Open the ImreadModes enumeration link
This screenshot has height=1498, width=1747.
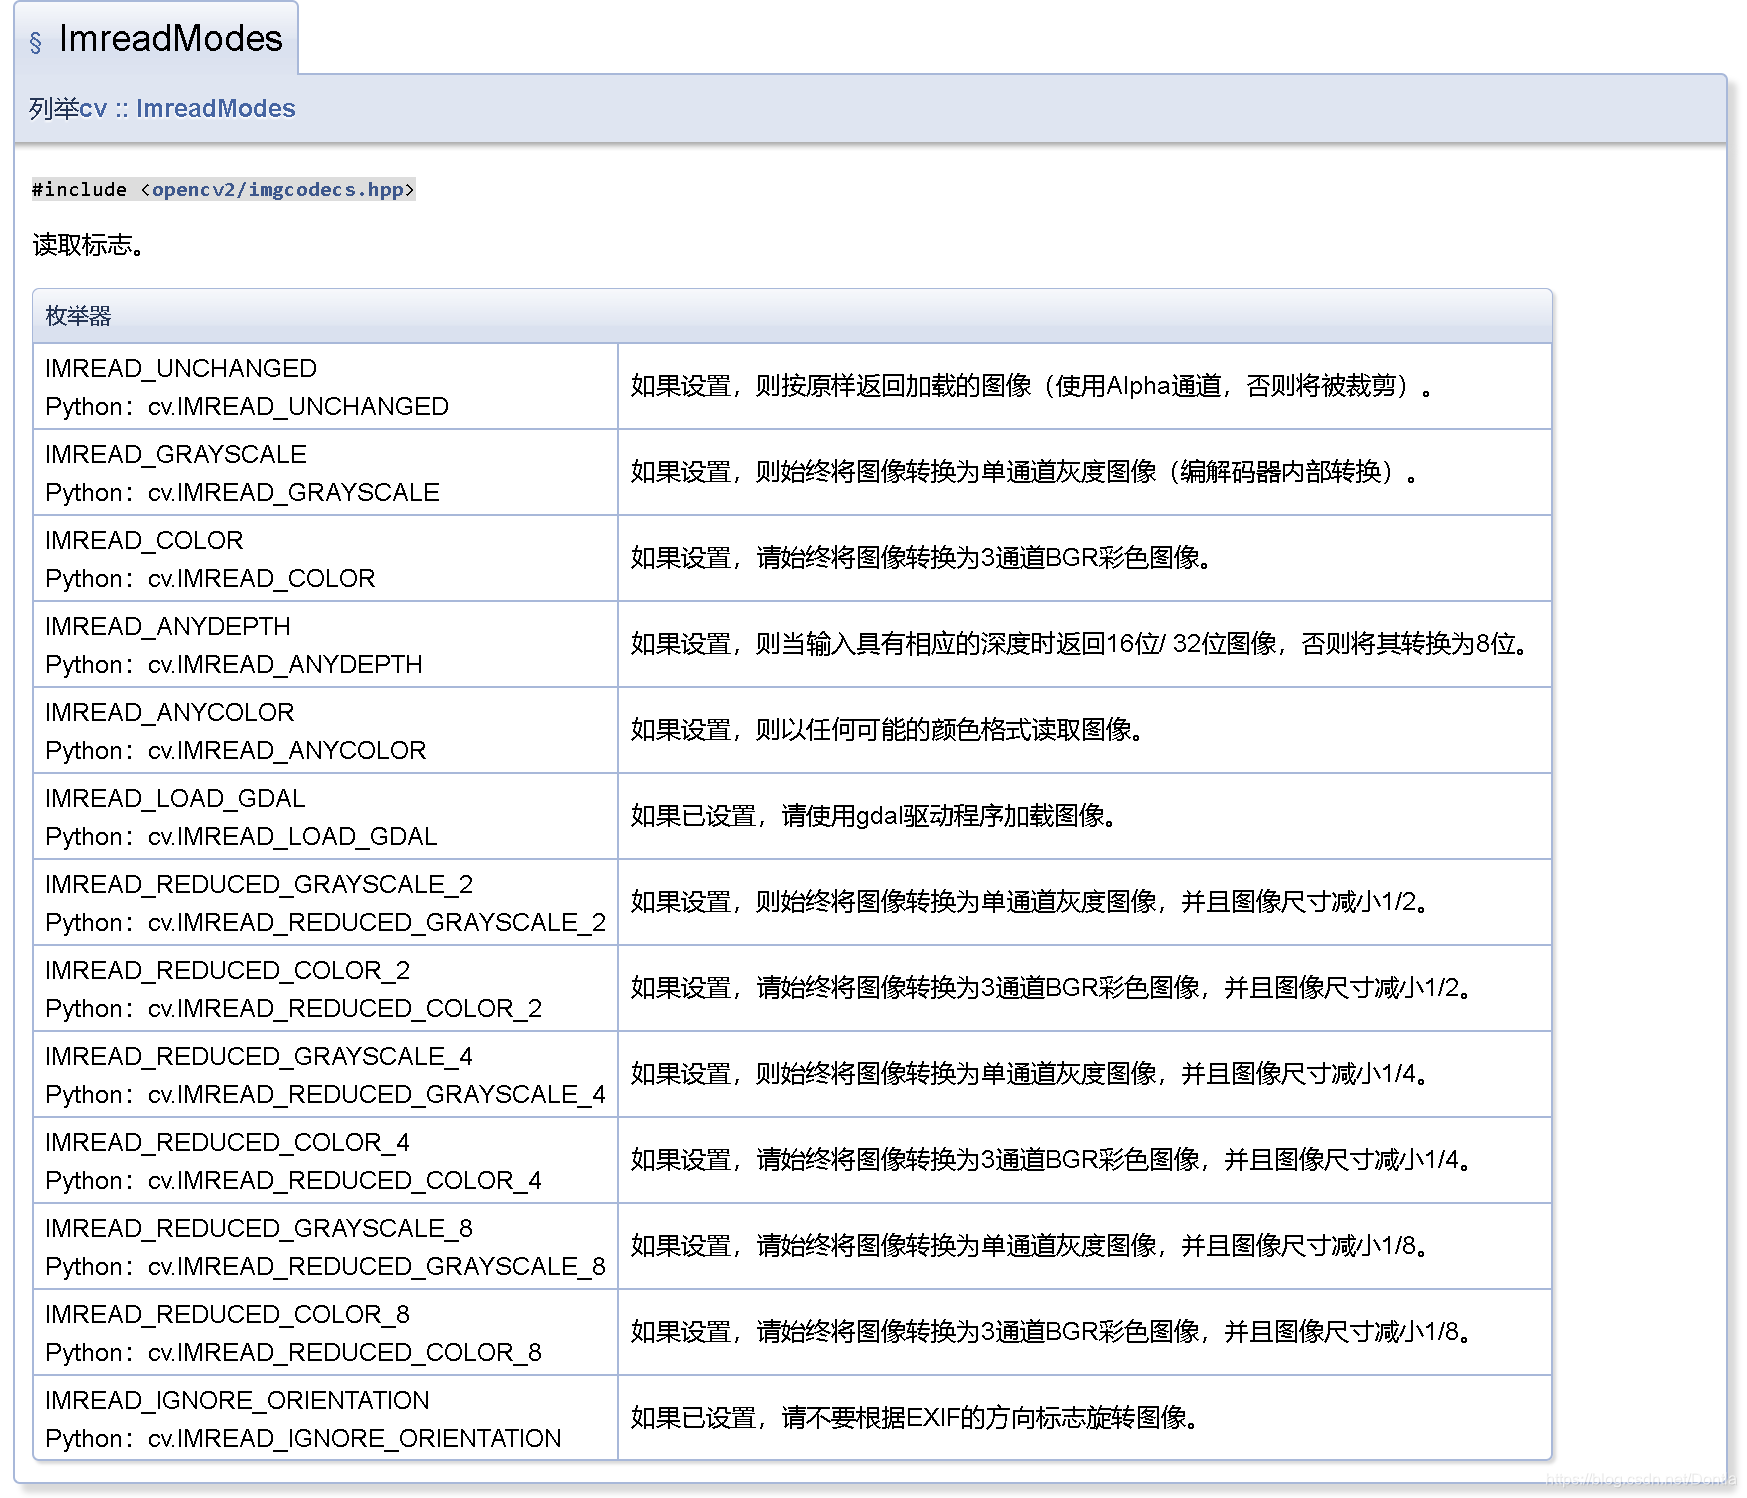pyautogui.click(x=215, y=108)
